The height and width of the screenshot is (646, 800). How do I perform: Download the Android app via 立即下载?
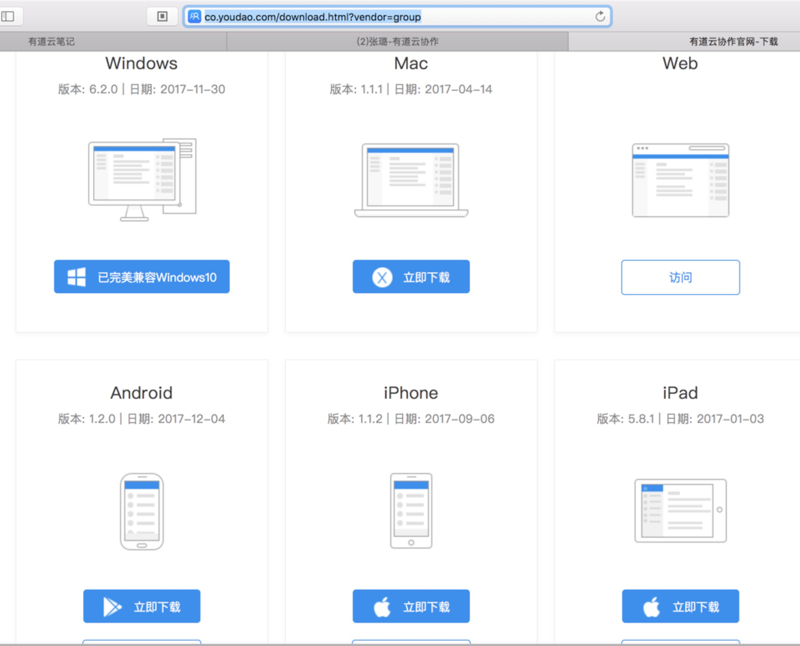[142, 606]
